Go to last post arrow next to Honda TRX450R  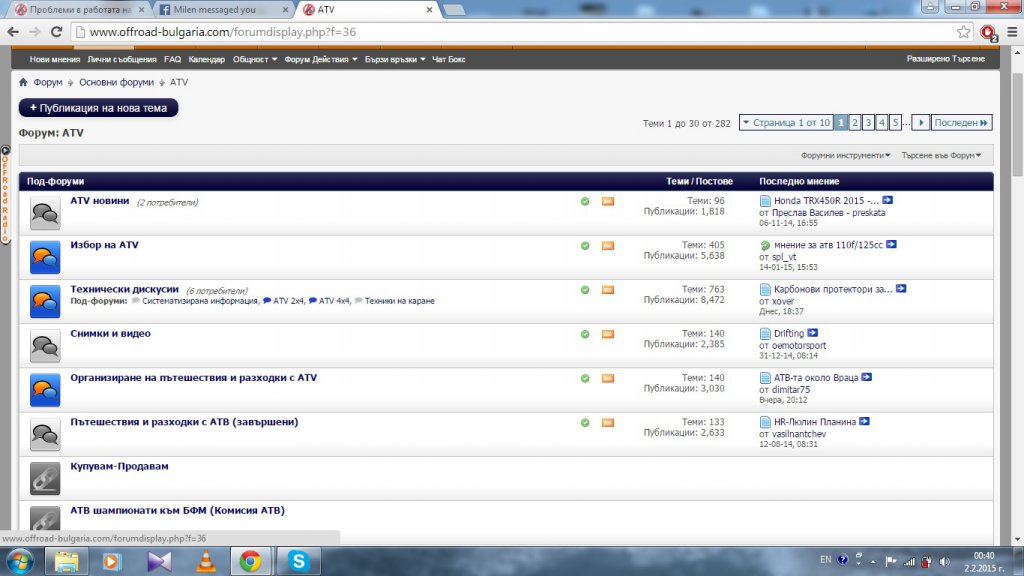tap(888, 200)
